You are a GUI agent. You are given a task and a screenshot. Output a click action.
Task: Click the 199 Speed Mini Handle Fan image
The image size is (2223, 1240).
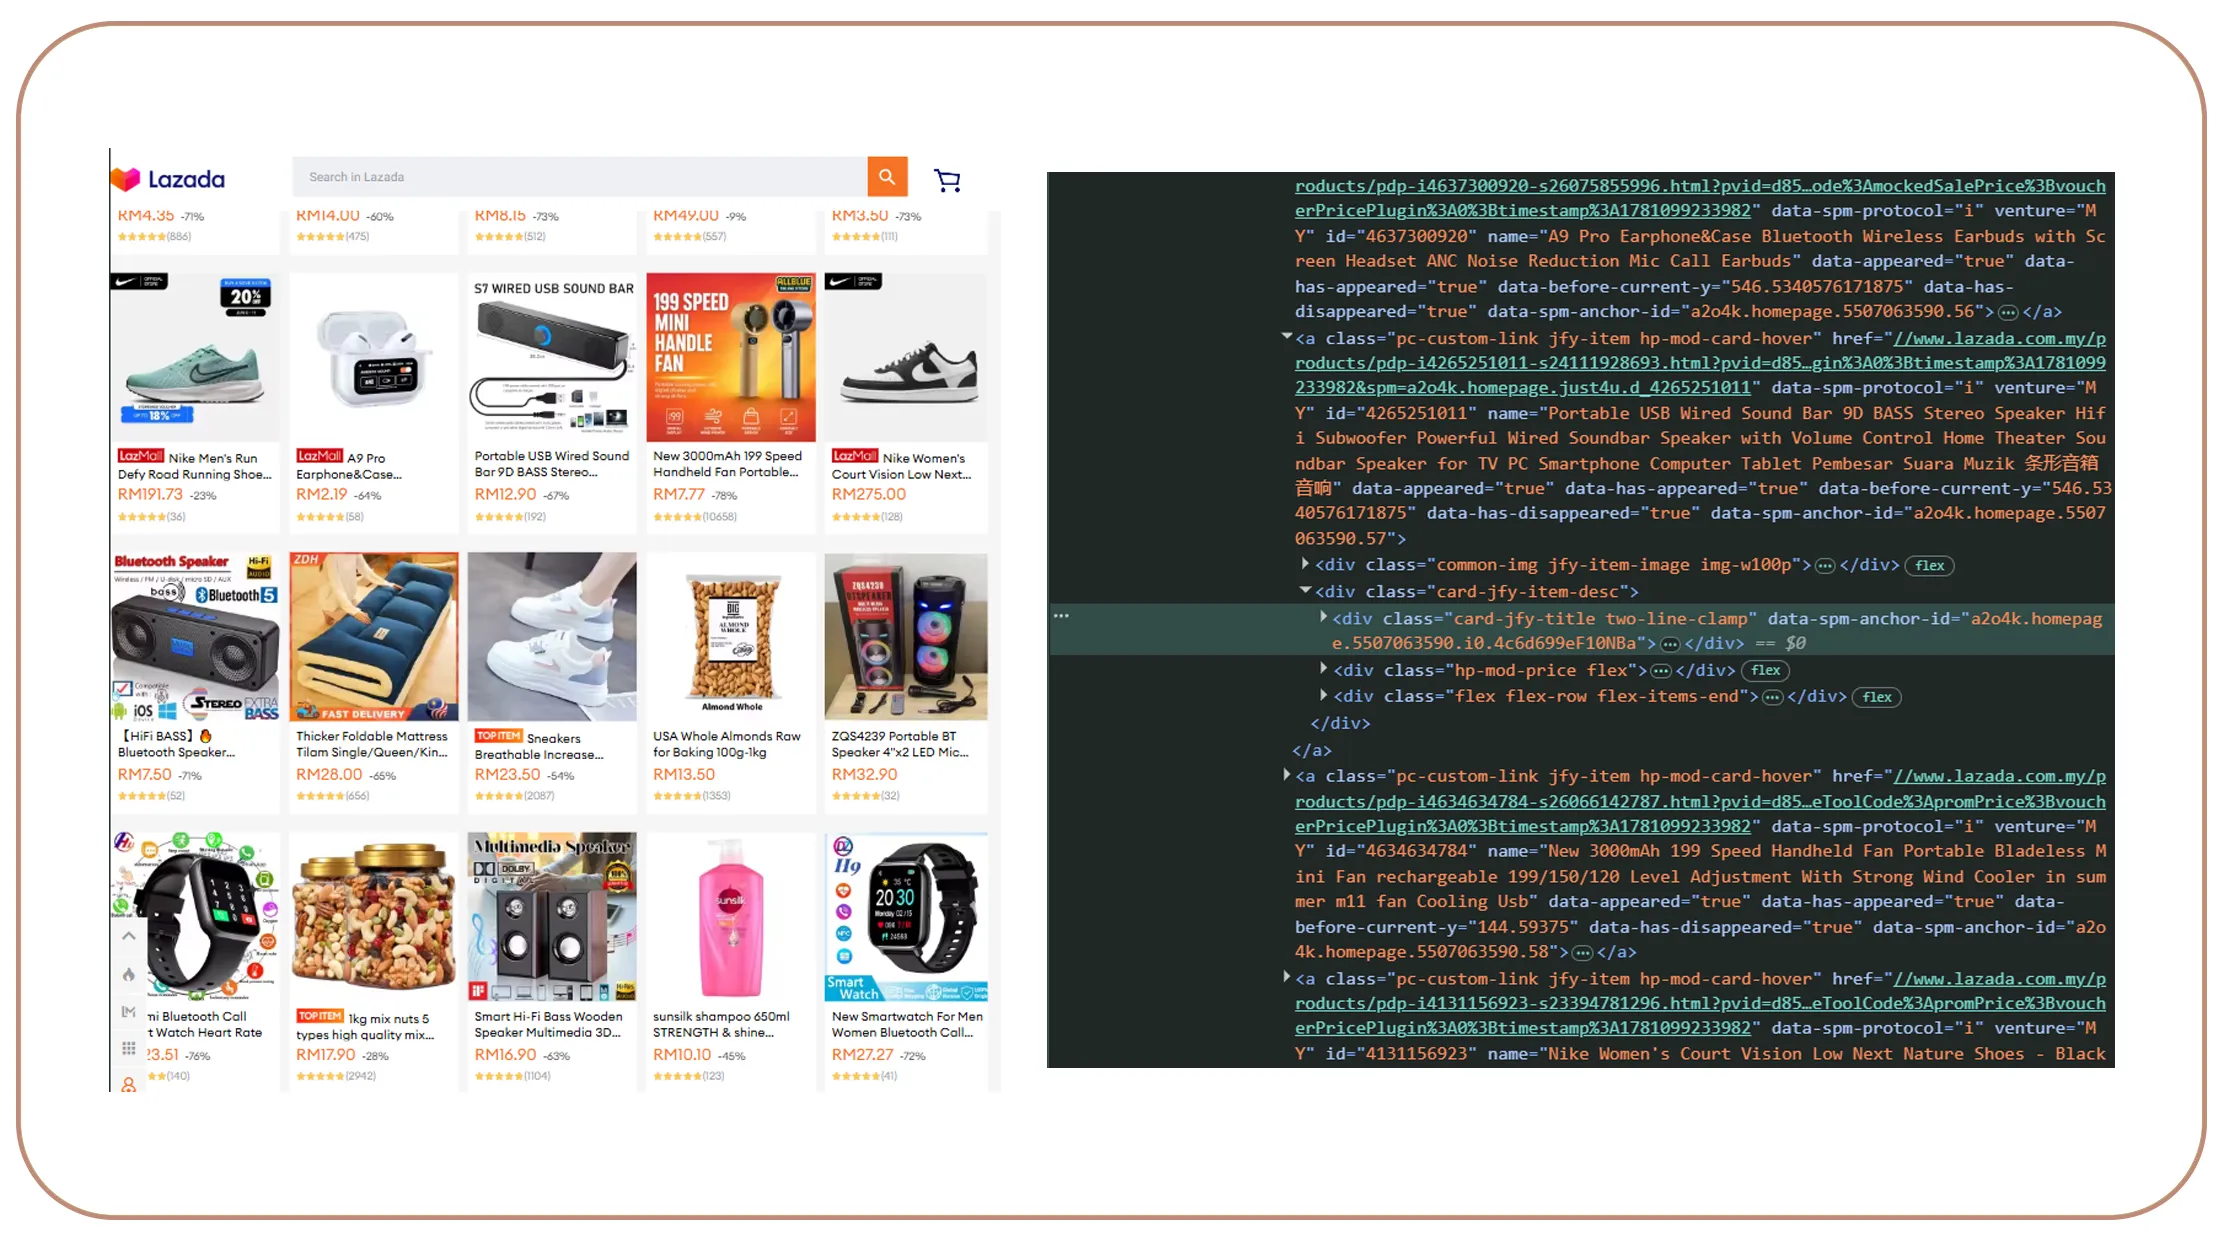click(731, 357)
